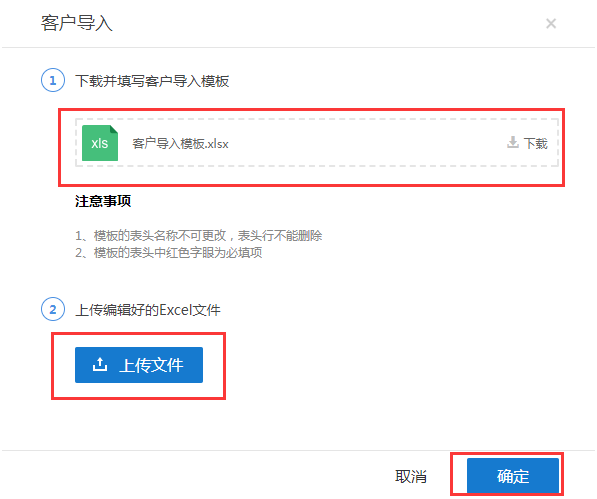Click the download arrow icon
Viewport: 597px width, 499px height.
(513, 142)
